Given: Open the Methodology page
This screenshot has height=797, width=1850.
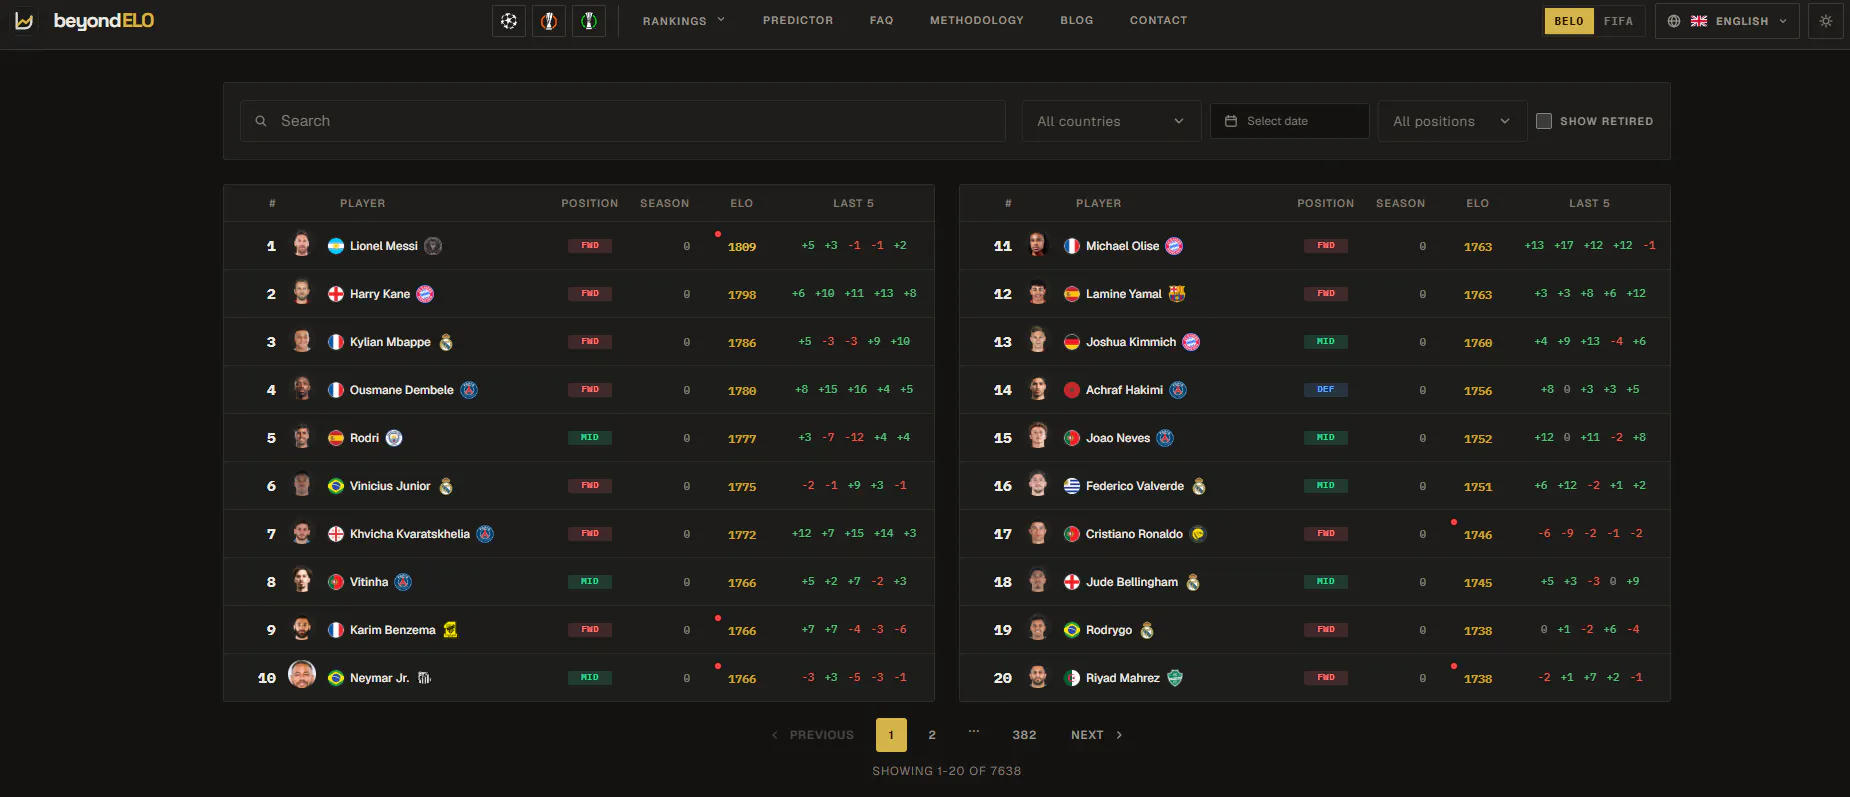Looking at the screenshot, I should pos(977,20).
